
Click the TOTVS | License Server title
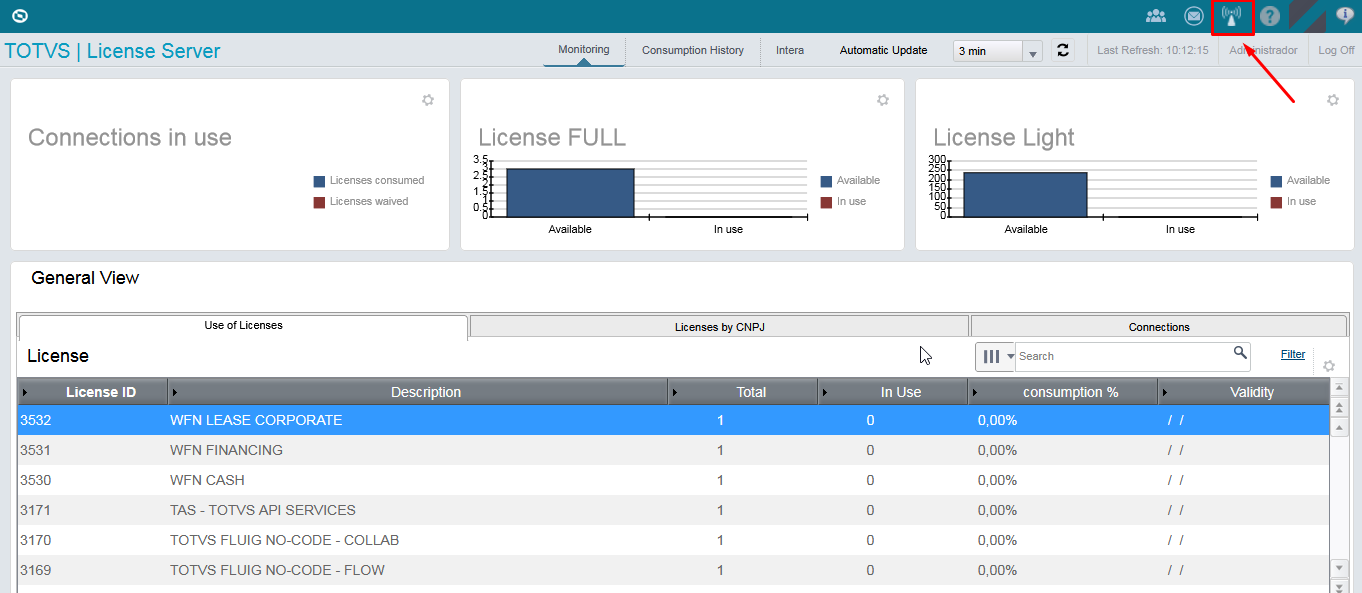[x=113, y=51]
